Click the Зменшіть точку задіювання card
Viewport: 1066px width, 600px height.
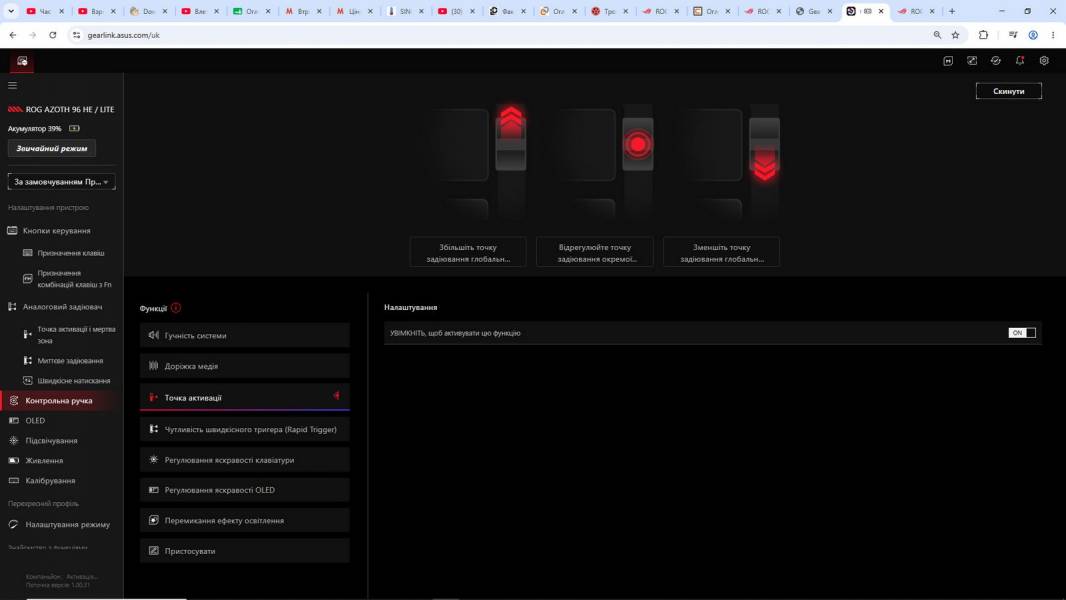[721, 252]
